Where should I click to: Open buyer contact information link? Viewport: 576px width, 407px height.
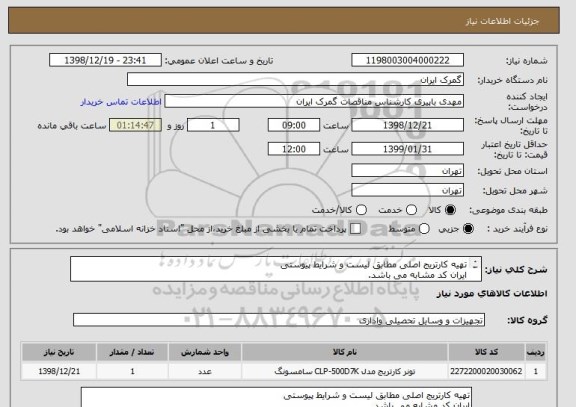point(121,102)
